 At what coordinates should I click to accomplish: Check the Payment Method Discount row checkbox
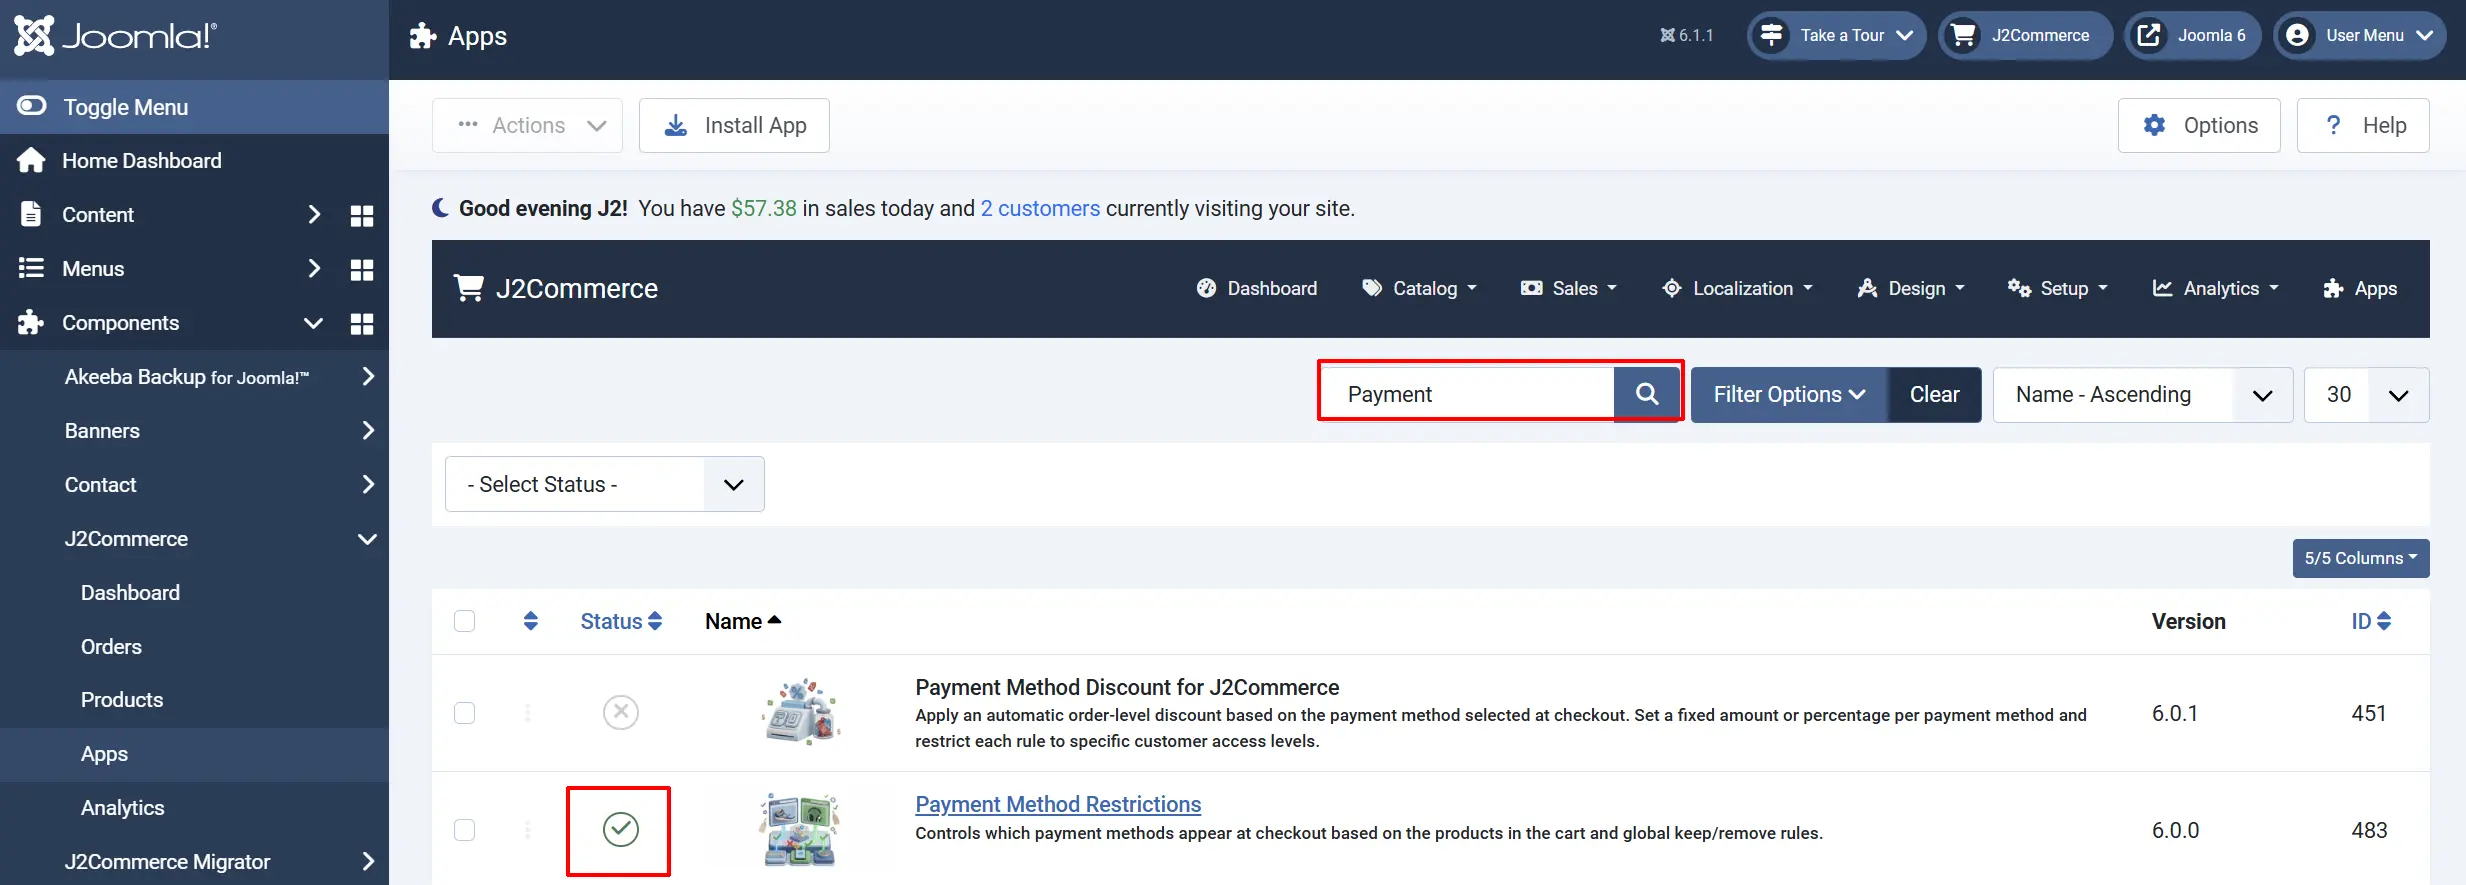[464, 713]
